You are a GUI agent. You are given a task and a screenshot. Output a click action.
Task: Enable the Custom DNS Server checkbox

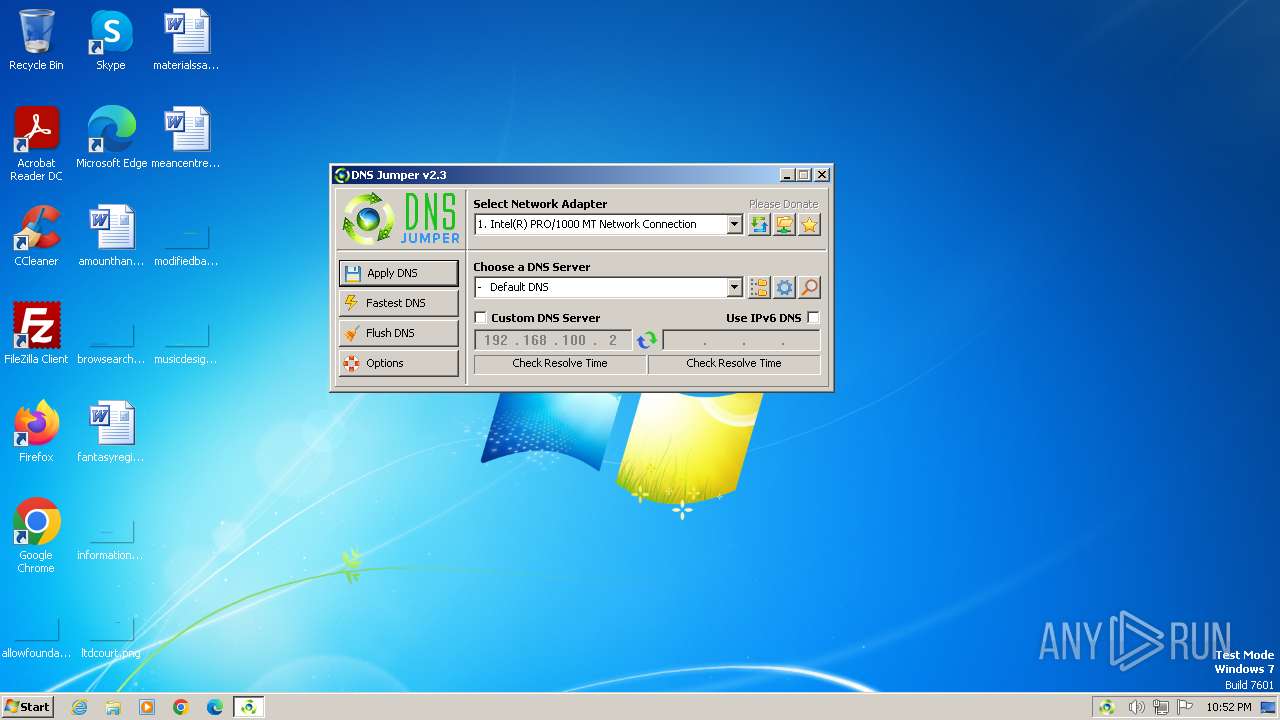[x=481, y=318]
